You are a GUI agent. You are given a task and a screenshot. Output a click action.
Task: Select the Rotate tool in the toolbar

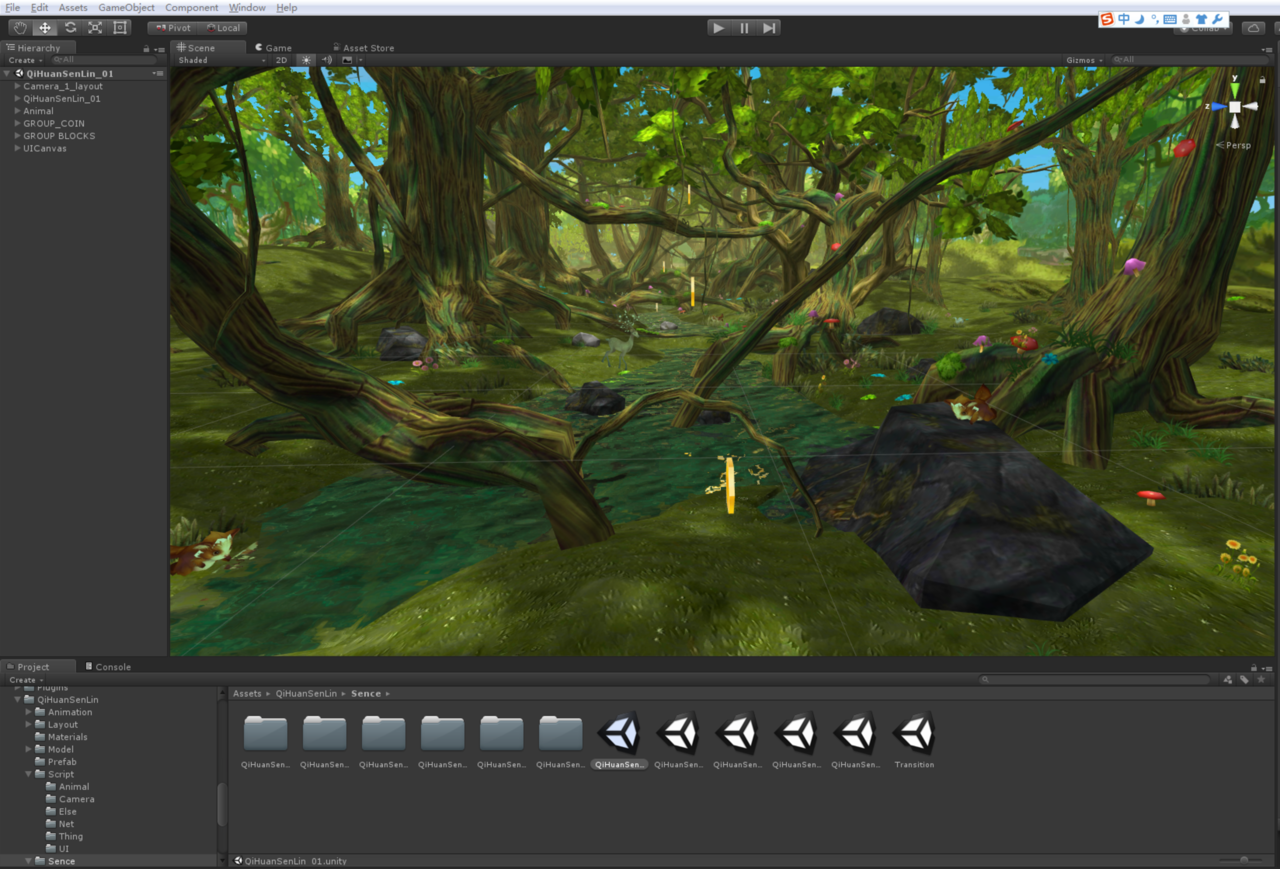click(x=70, y=28)
